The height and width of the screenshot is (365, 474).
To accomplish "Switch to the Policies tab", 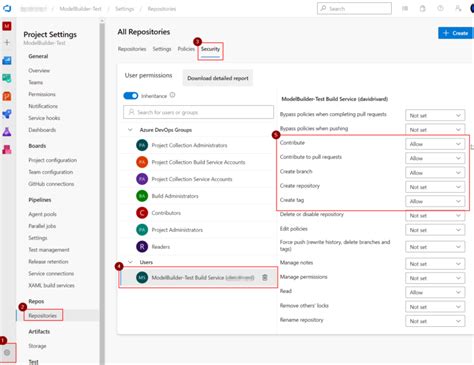I will point(186,49).
